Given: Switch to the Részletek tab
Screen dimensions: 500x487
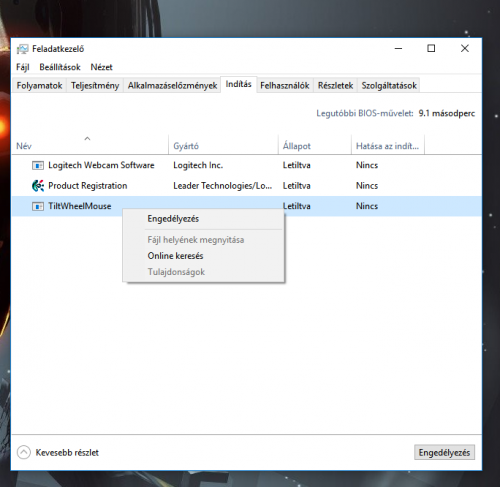Looking at the screenshot, I should tap(335, 86).
